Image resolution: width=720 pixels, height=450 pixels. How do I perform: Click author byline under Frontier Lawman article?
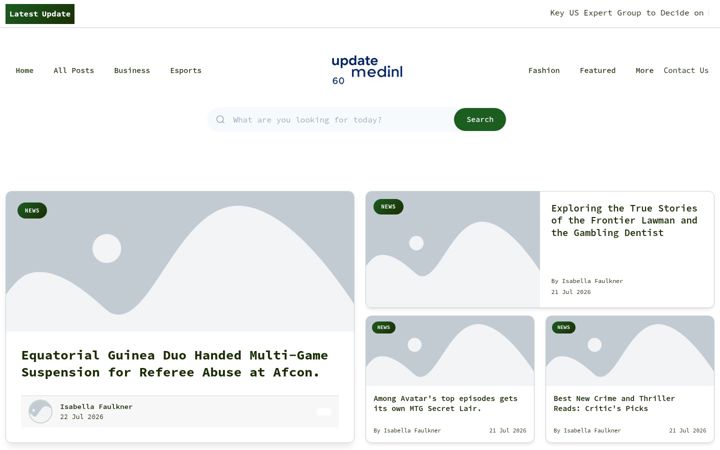587,281
